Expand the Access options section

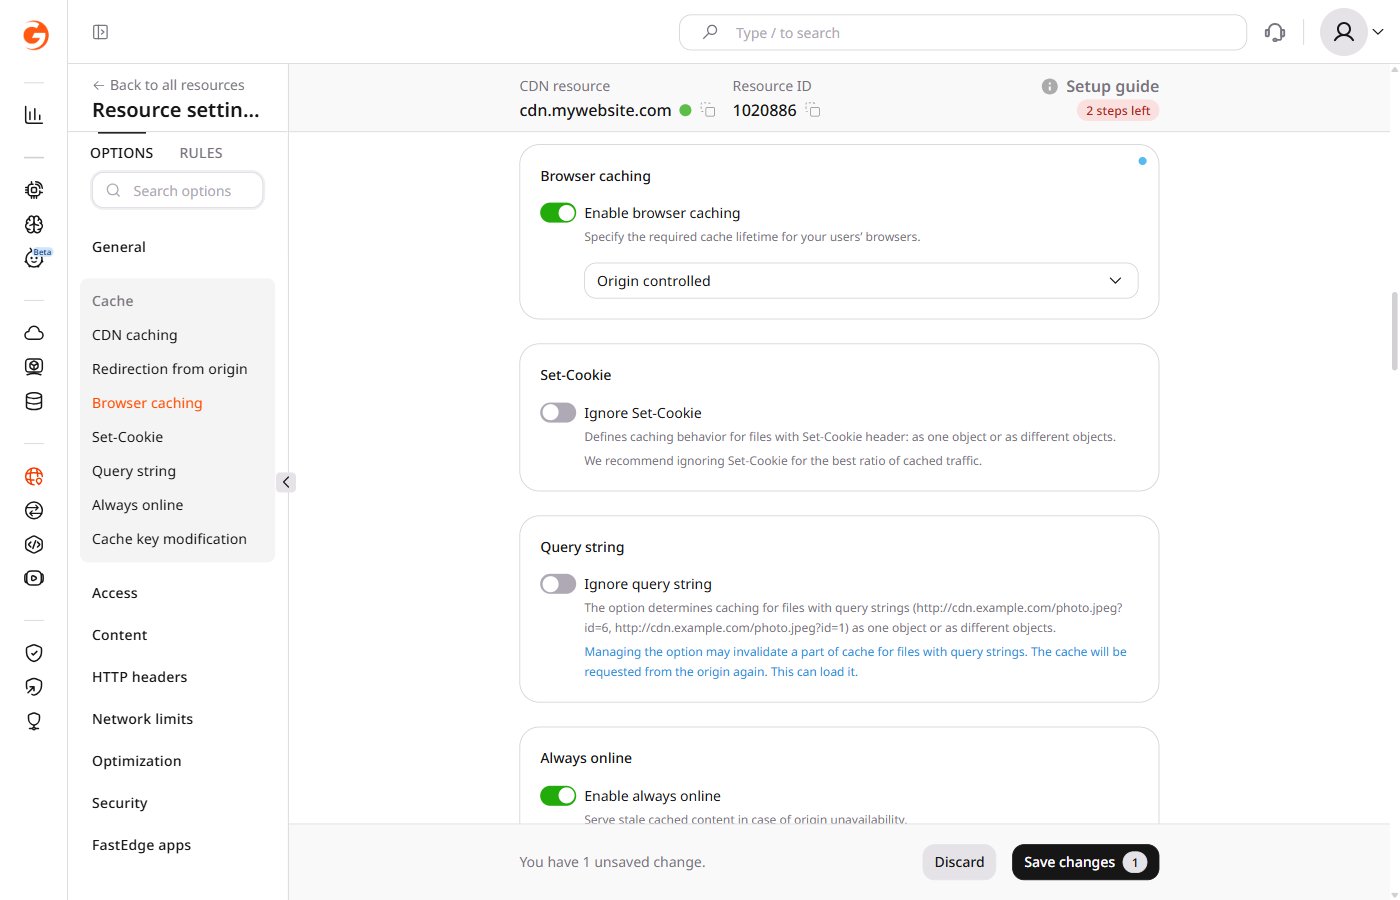pyautogui.click(x=115, y=593)
